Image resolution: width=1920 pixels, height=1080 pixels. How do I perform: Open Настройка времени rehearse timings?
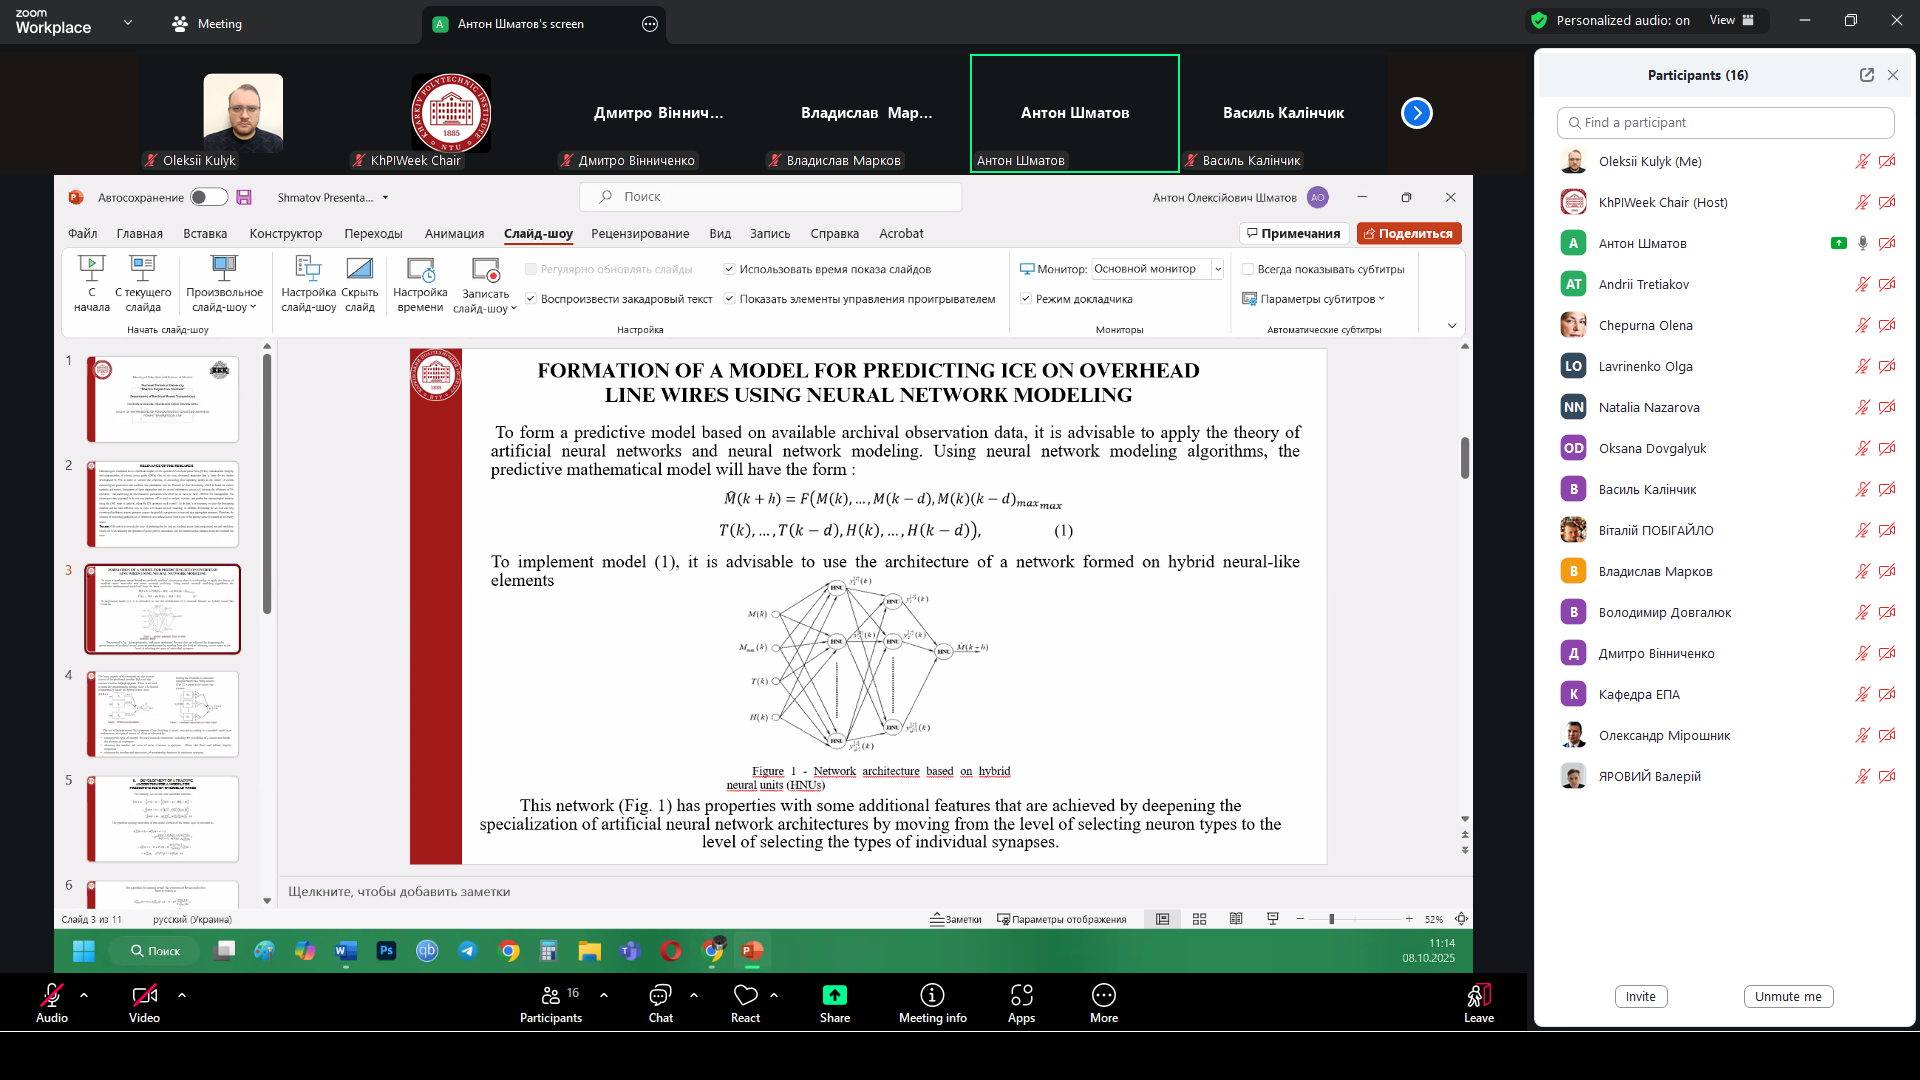click(x=420, y=283)
